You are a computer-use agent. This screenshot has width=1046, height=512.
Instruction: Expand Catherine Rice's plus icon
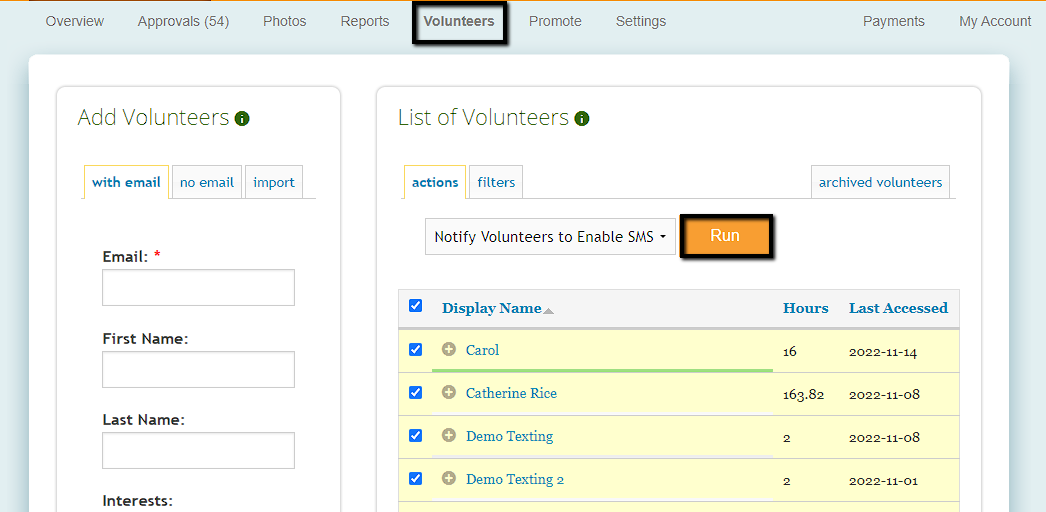point(449,393)
